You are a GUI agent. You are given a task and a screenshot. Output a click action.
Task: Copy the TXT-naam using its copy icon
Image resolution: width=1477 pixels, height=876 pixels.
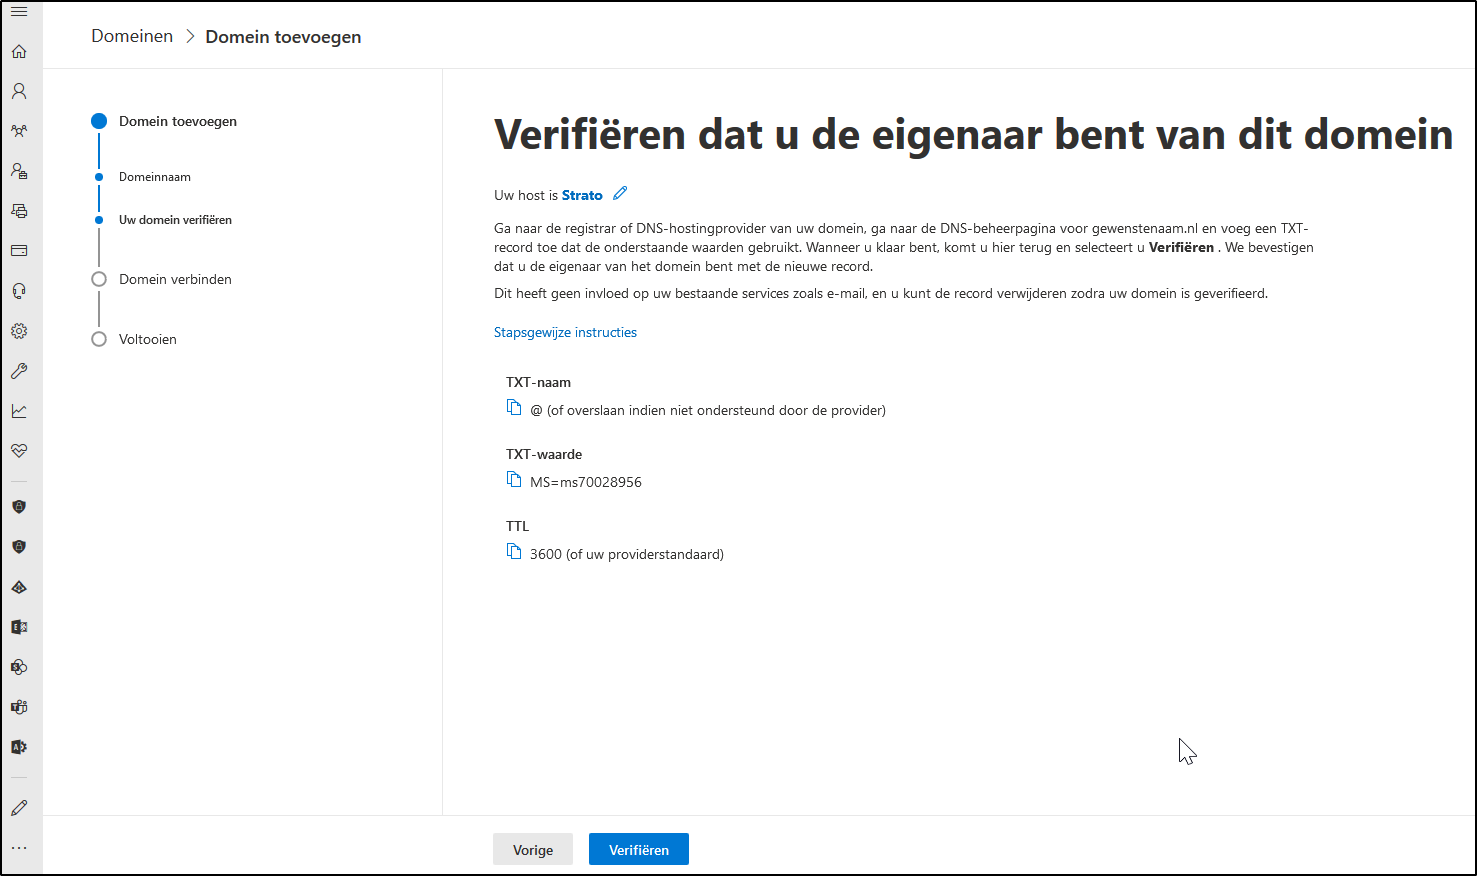coord(514,407)
